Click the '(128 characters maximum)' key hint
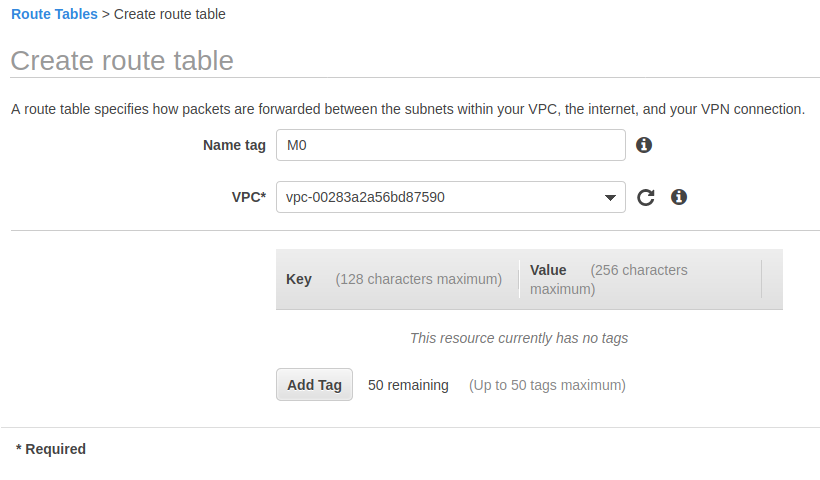The image size is (820, 480). pos(418,279)
